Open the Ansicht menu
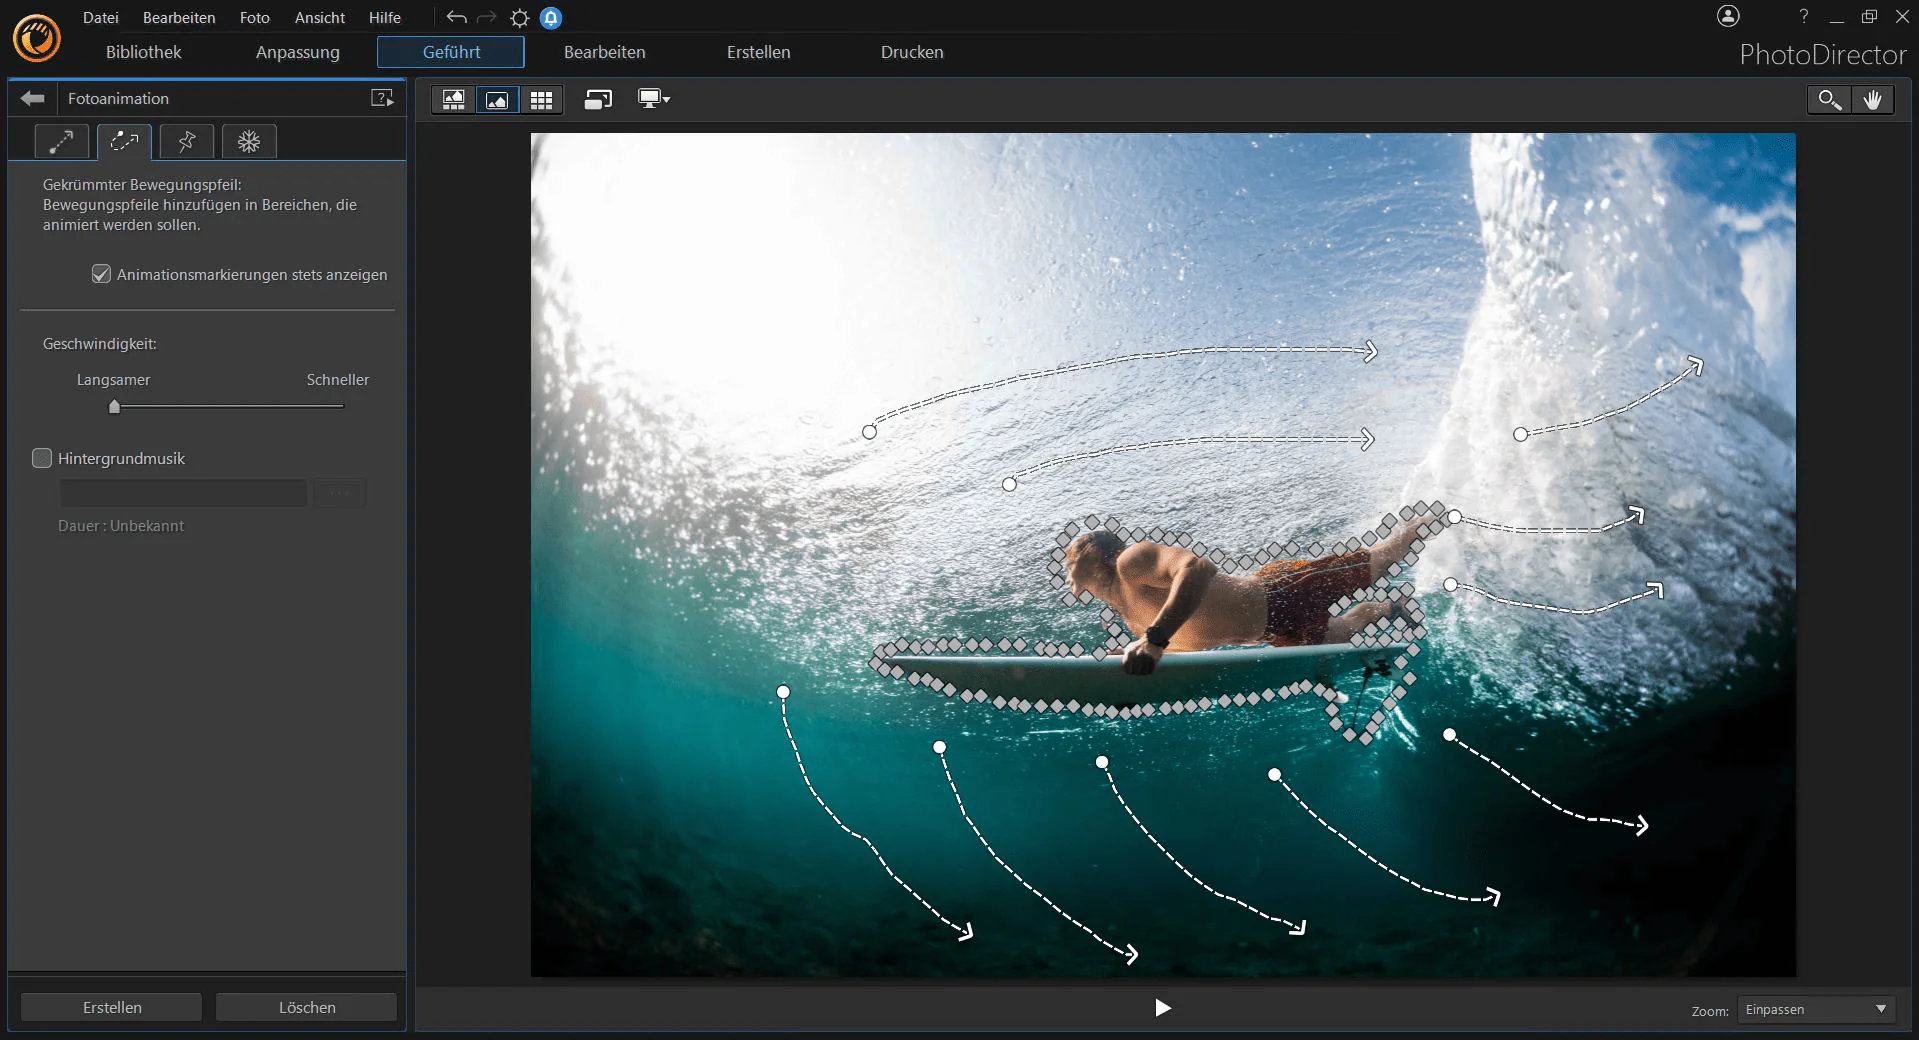Viewport: 1919px width, 1040px height. tap(320, 18)
